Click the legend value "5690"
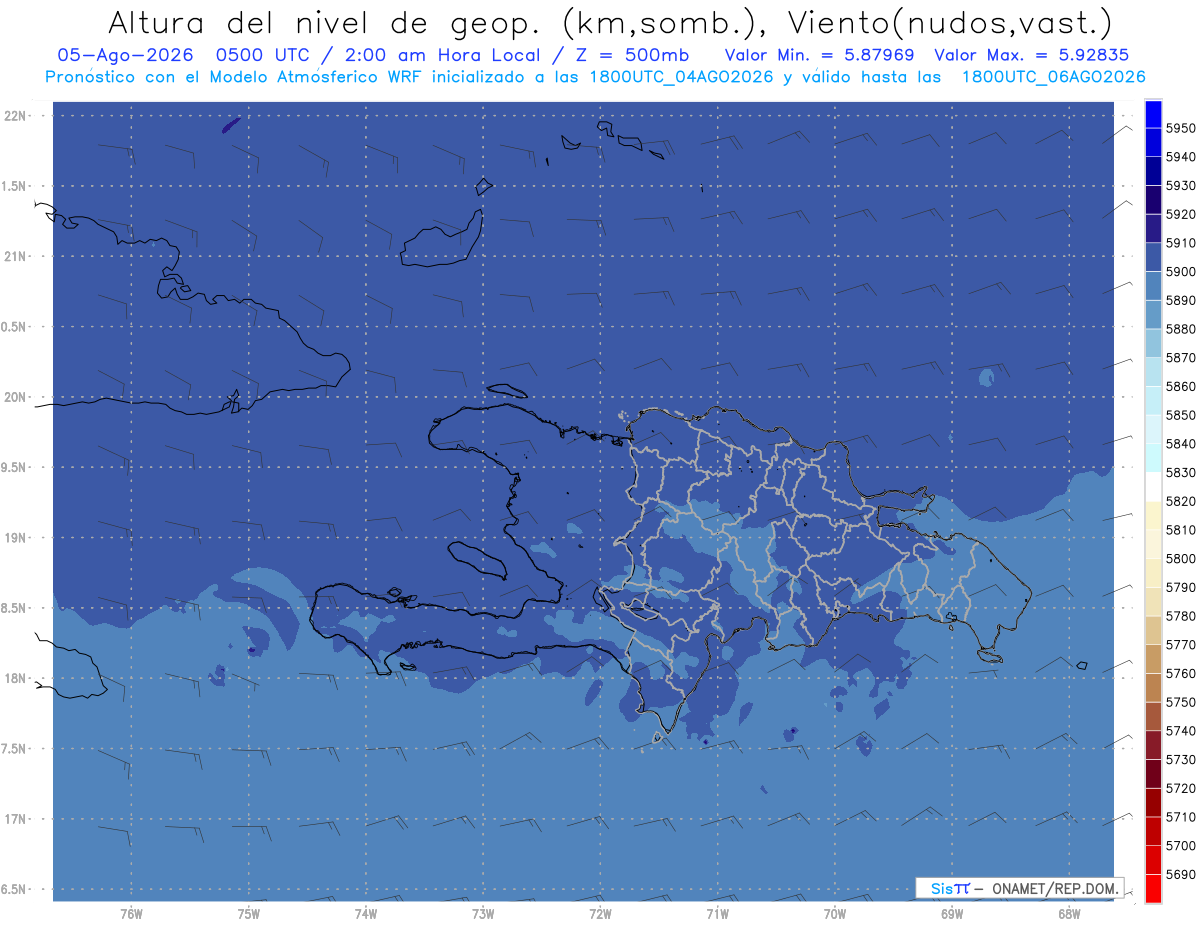 tap(1180, 874)
